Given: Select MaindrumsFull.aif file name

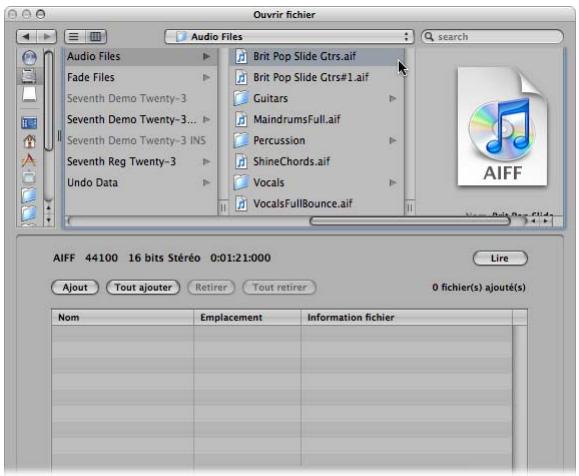Looking at the screenshot, I should point(297,119).
